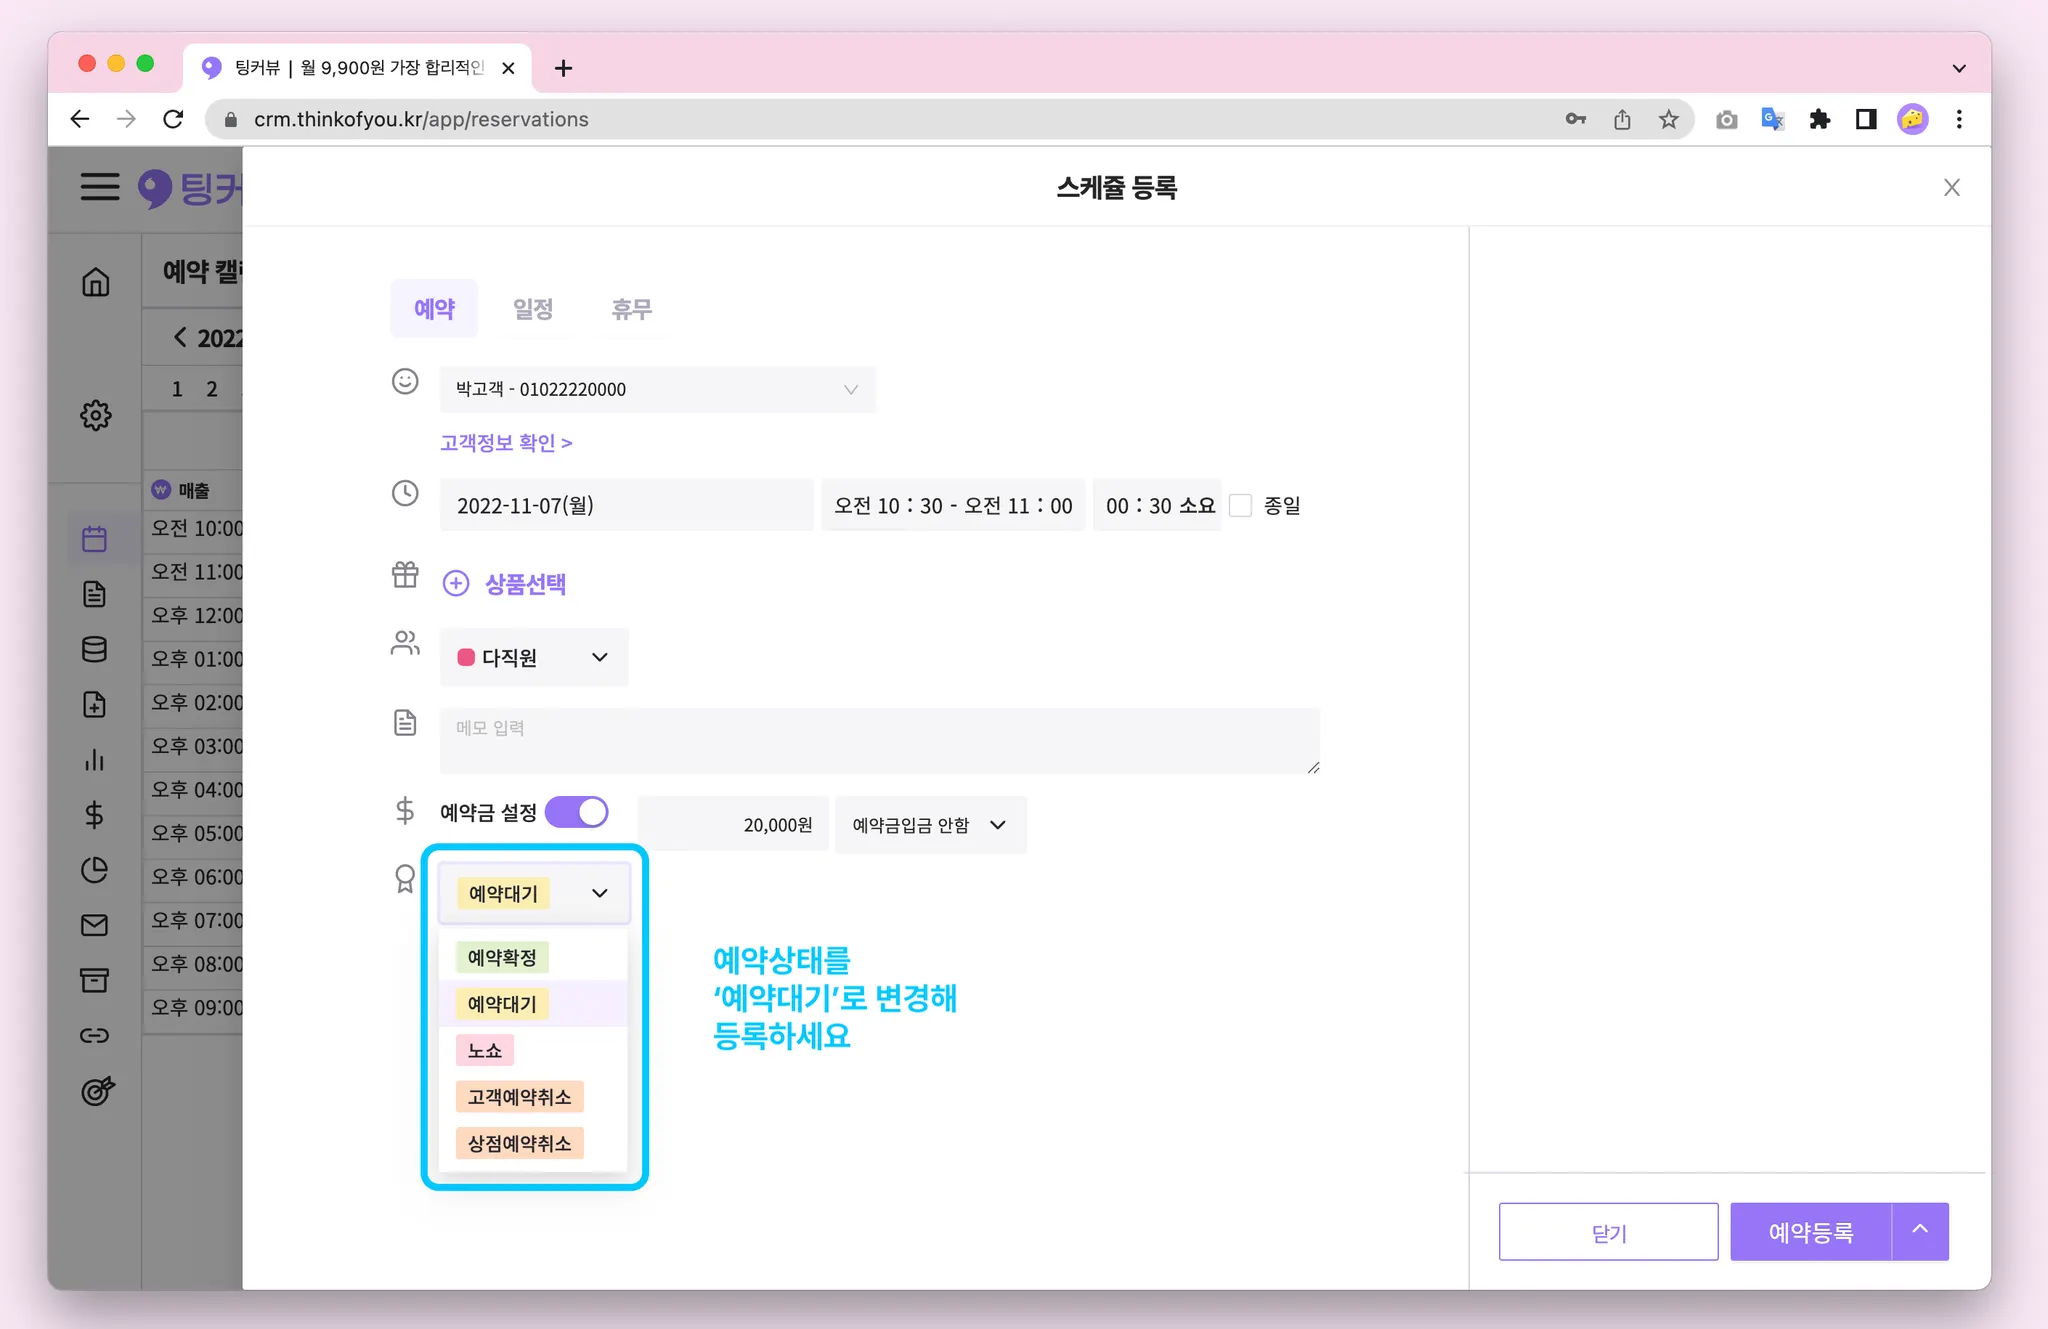
Task: Switch to the 일정 tab
Action: click(x=533, y=309)
